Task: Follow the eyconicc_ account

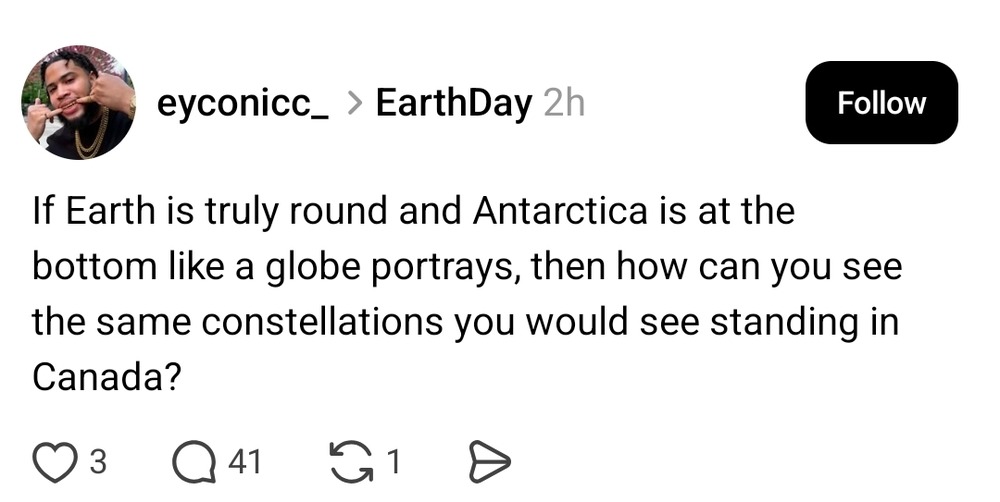Action: 881,103
